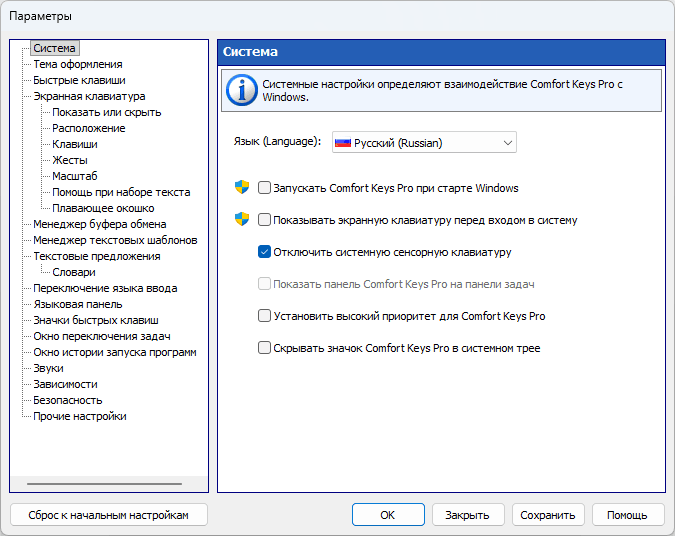
Task: Click the shield icon beside the Windows startup option
Action: [242, 187]
